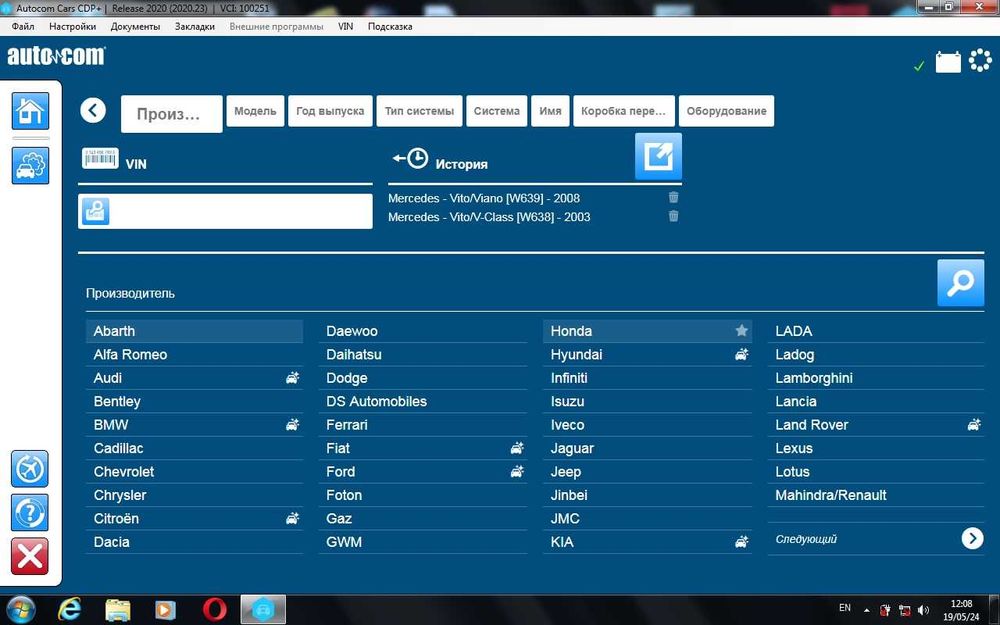Image resolution: width=1000 pixels, height=625 pixels.
Task: Select manufacturer Chevrolet
Action: point(195,472)
